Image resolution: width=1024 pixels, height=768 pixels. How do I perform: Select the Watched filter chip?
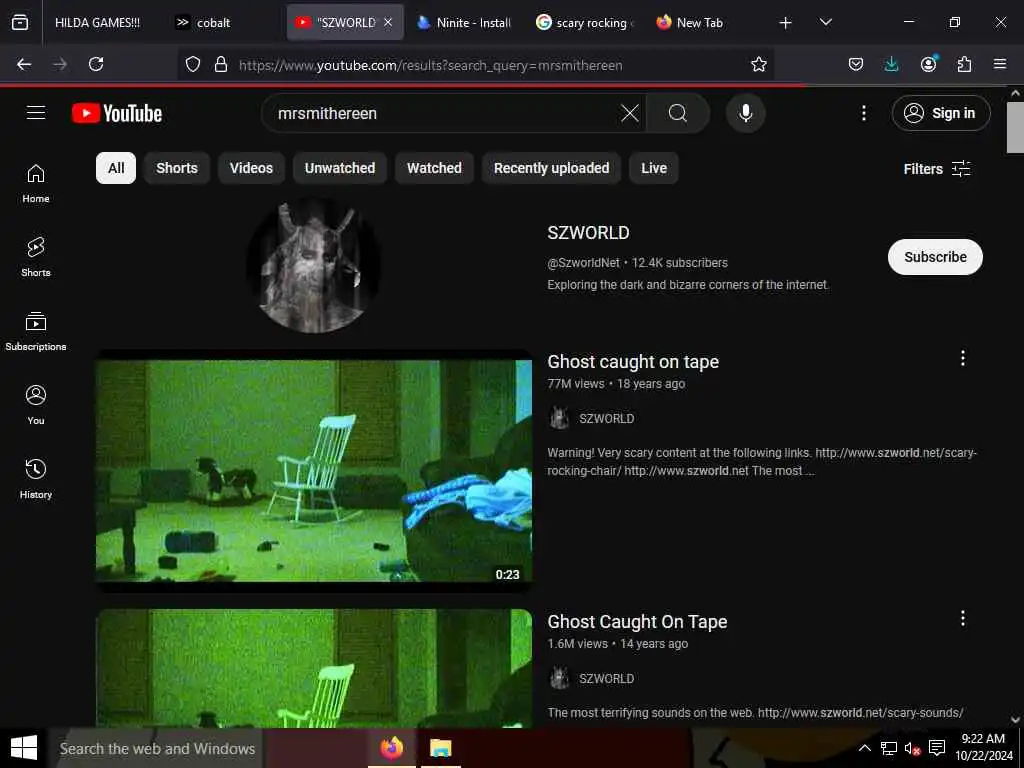point(434,168)
